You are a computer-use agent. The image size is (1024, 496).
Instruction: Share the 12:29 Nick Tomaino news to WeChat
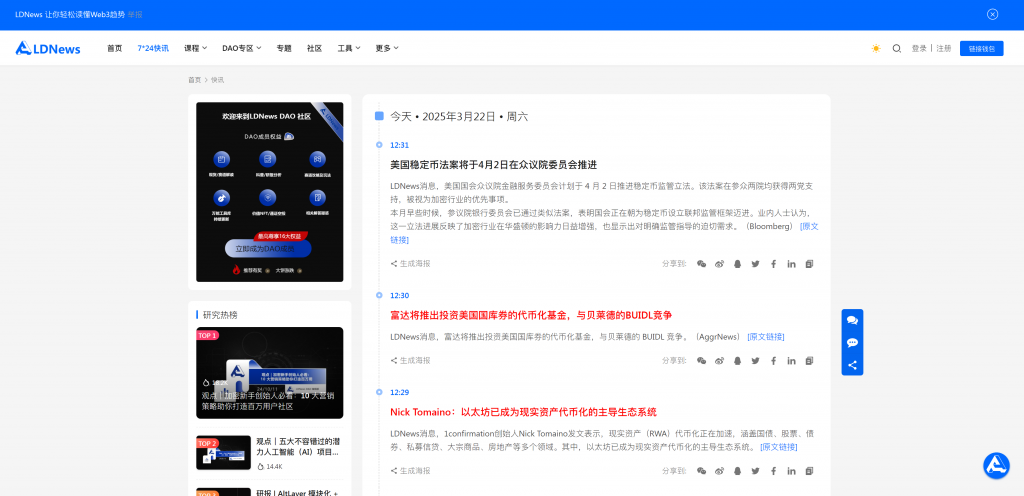(701, 471)
